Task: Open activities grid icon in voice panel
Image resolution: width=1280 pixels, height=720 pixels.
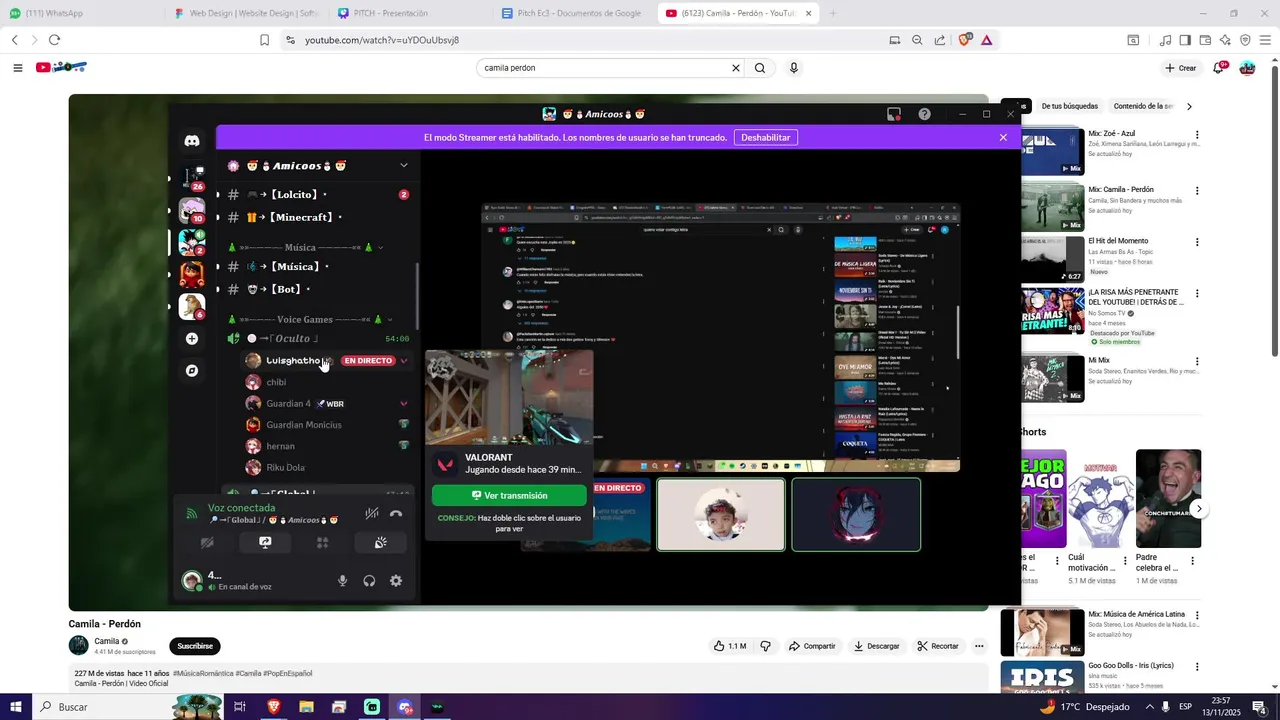Action: pos(322,543)
